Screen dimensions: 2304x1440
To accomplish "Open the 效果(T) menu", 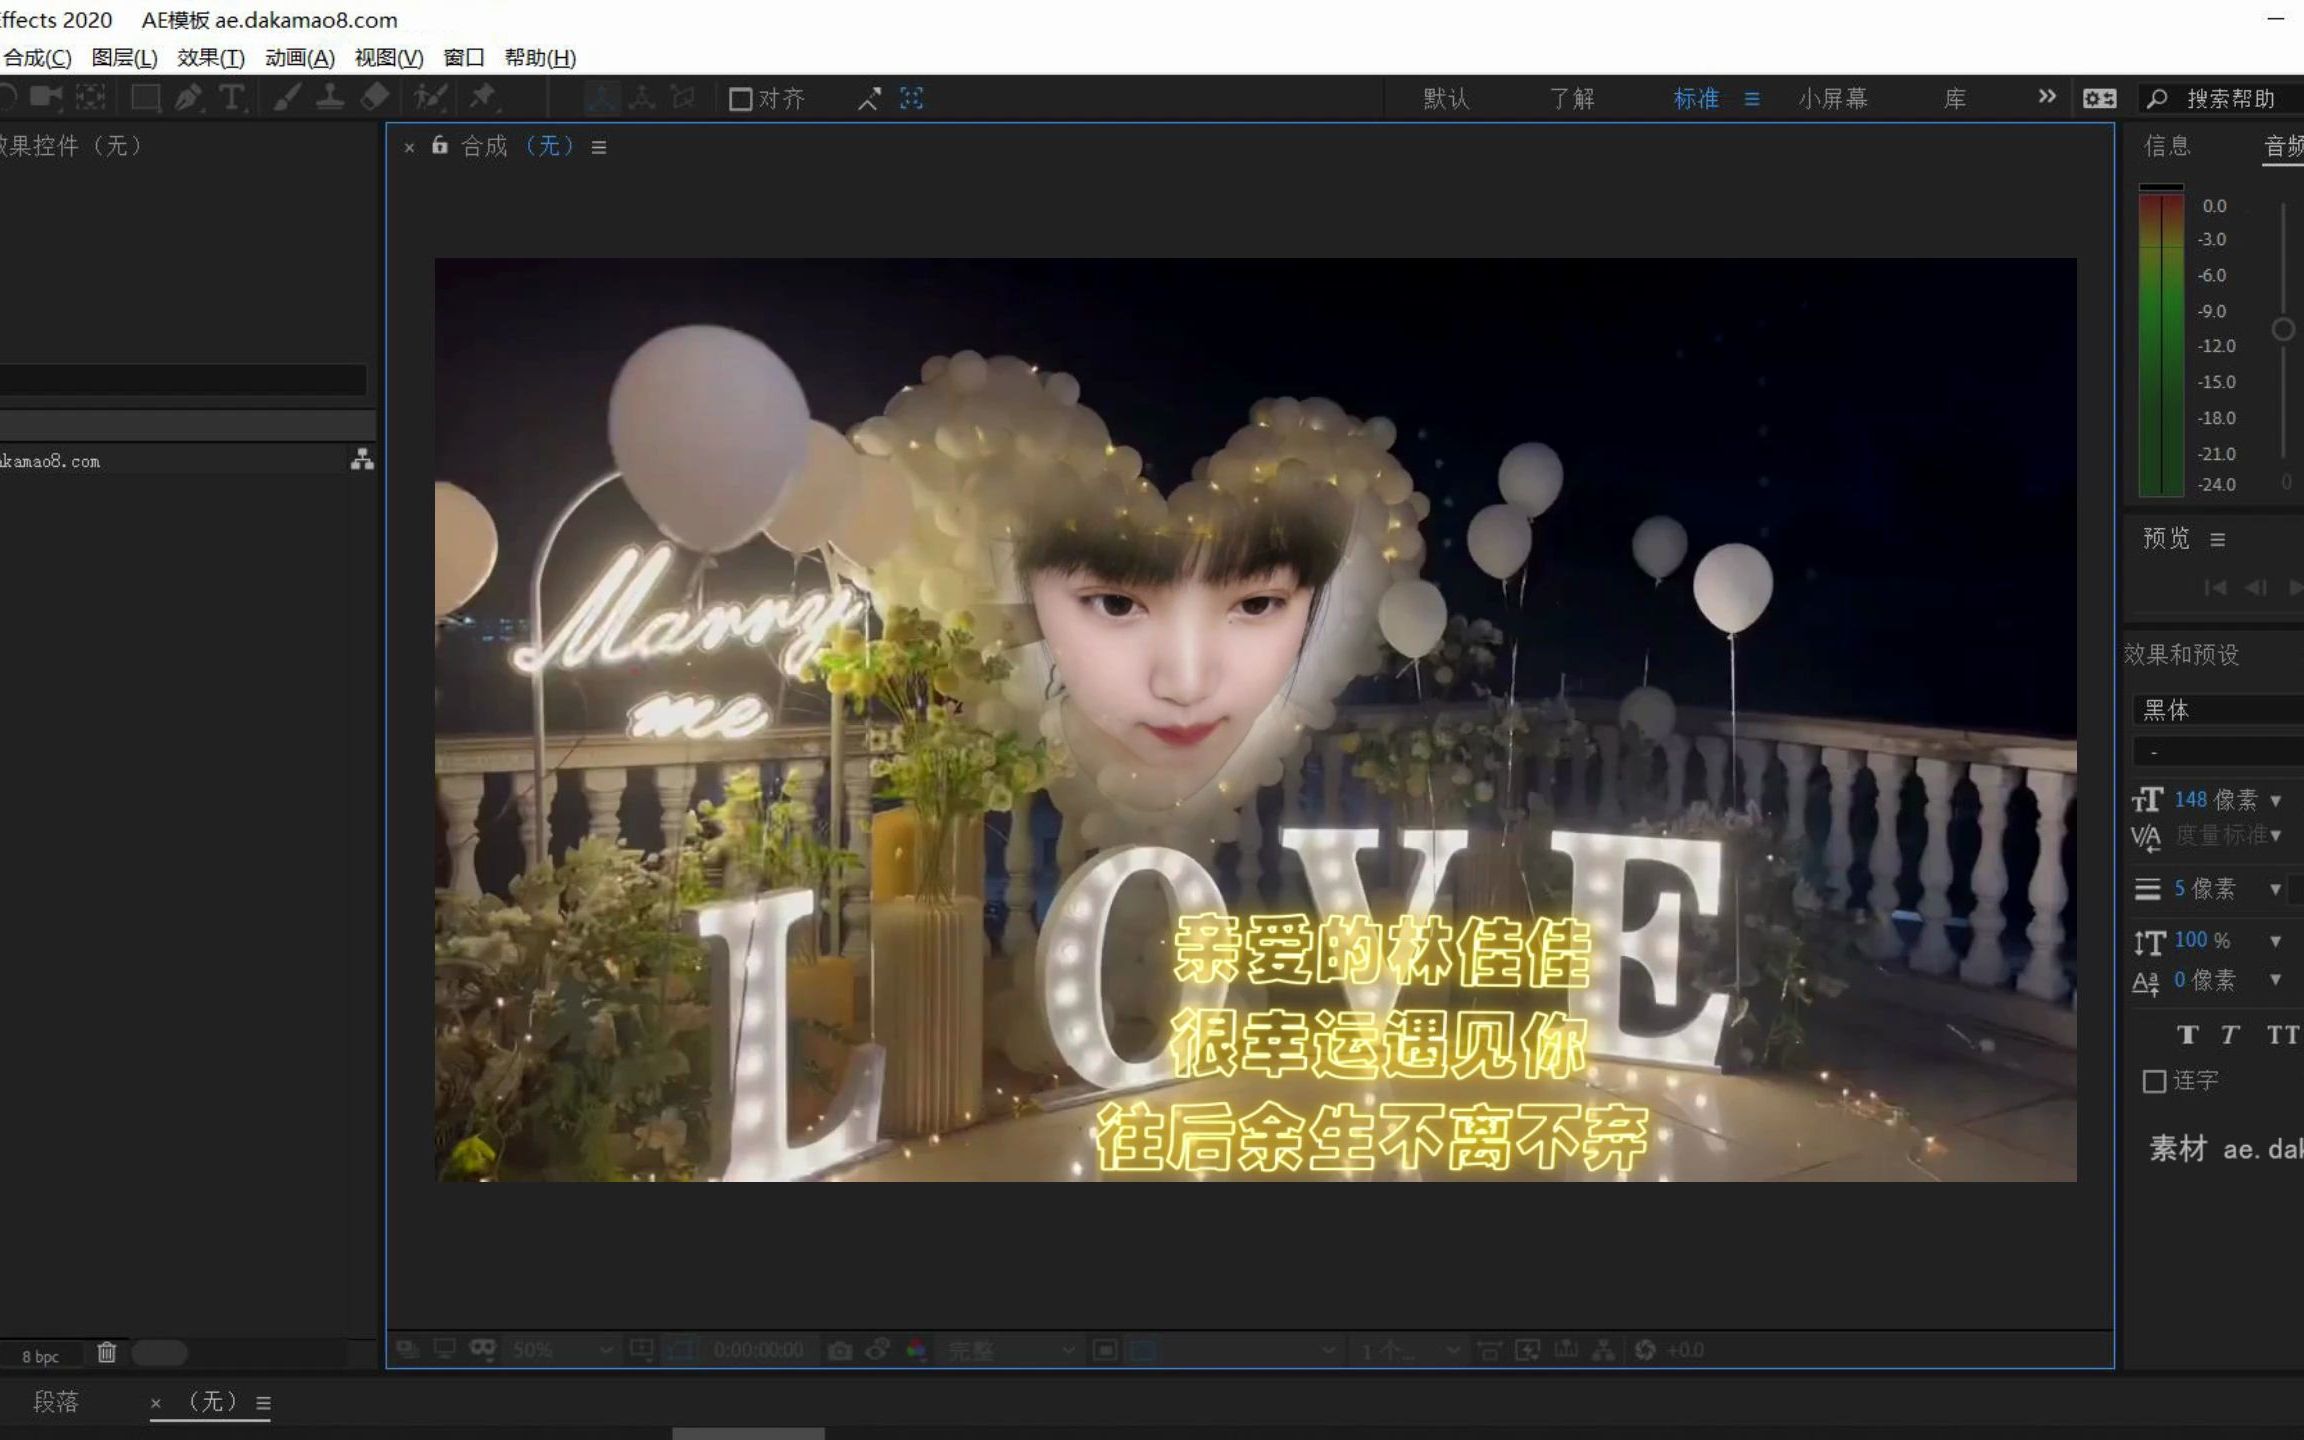I will tap(211, 58).
